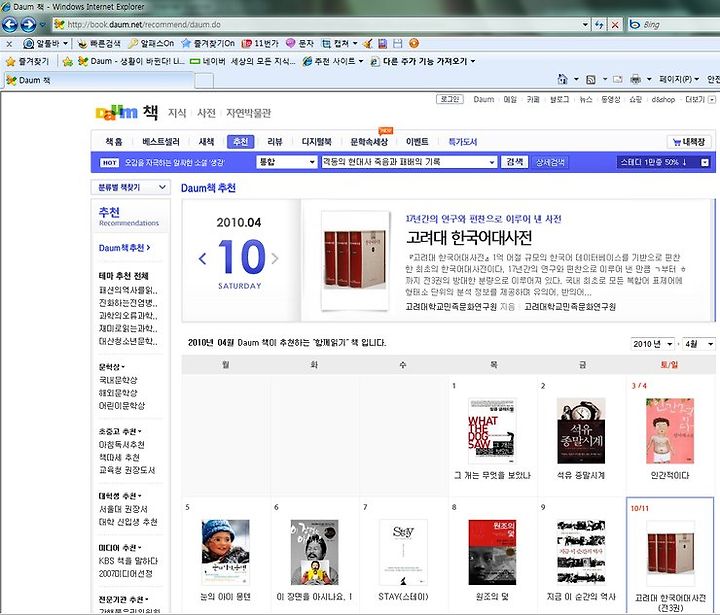Open 내책장 with the cart icon
Screen dimensions: 720x615
pyautogui.click(x=689, y=142)
